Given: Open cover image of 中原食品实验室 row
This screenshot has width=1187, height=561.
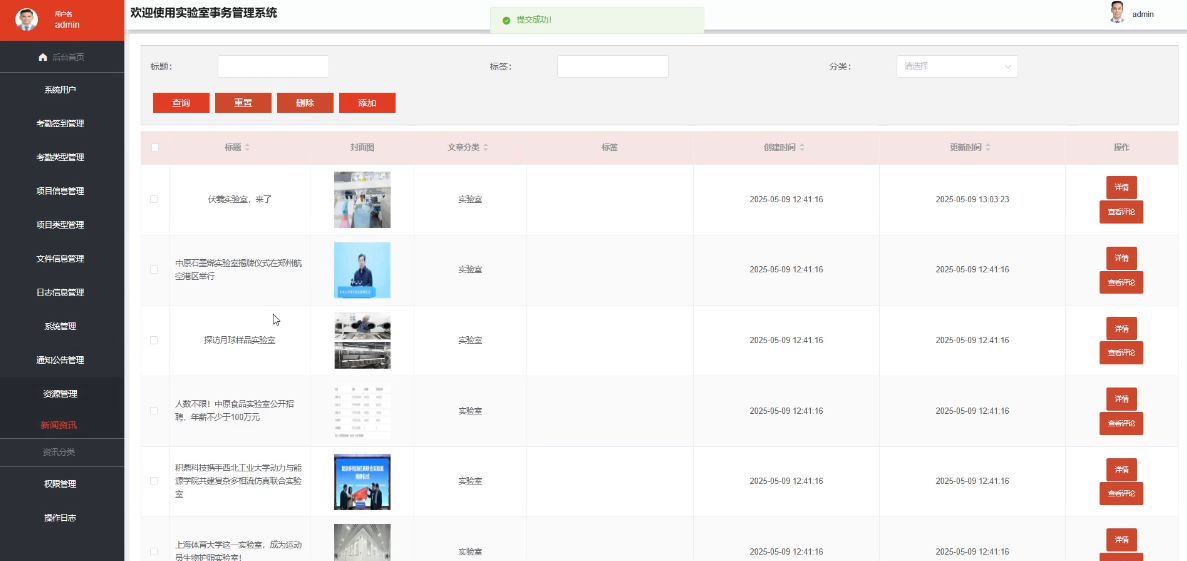Looking at the screenshot, I should pyautogui.click(x=362, y=411).
